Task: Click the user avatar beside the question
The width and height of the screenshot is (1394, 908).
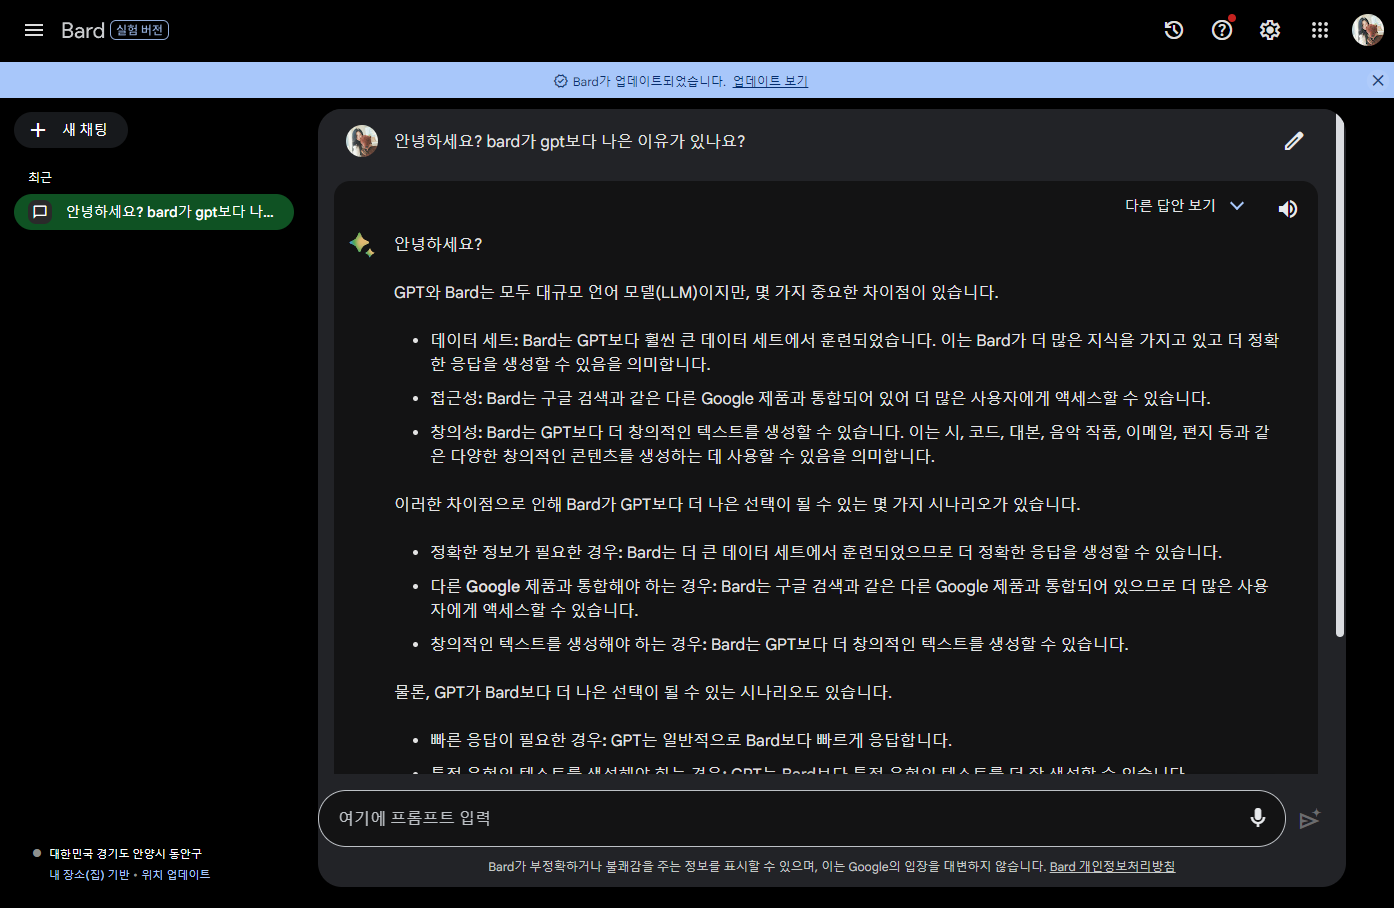Action: click(x=362, y=141)
